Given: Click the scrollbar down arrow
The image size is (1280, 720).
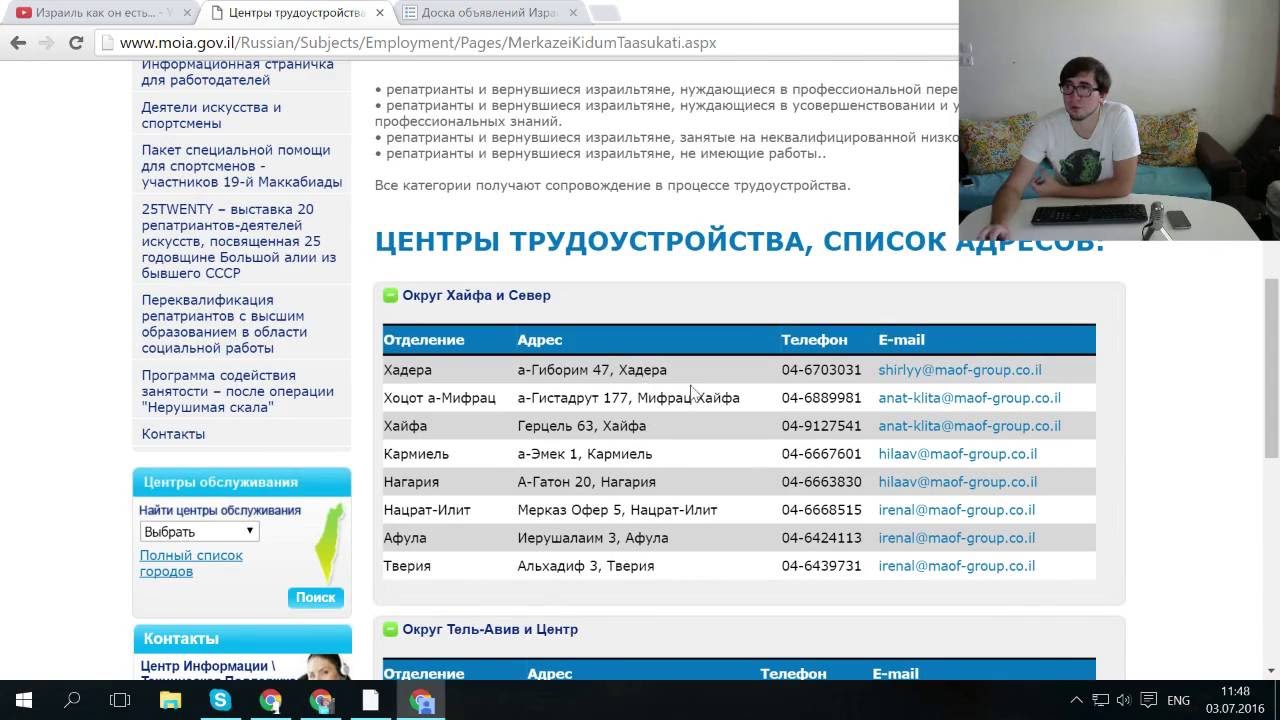Looking at the screenshot, I should click(x=1271, y=671).
